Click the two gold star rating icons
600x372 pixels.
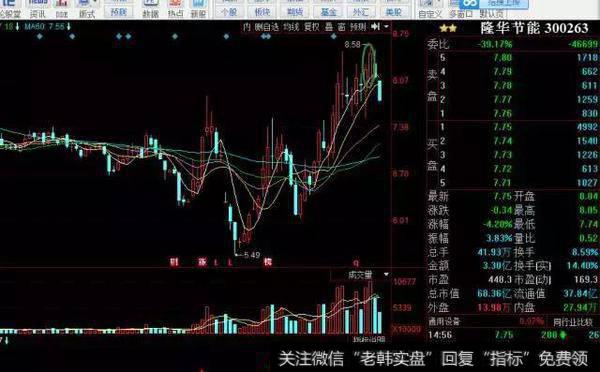[448, 28]
